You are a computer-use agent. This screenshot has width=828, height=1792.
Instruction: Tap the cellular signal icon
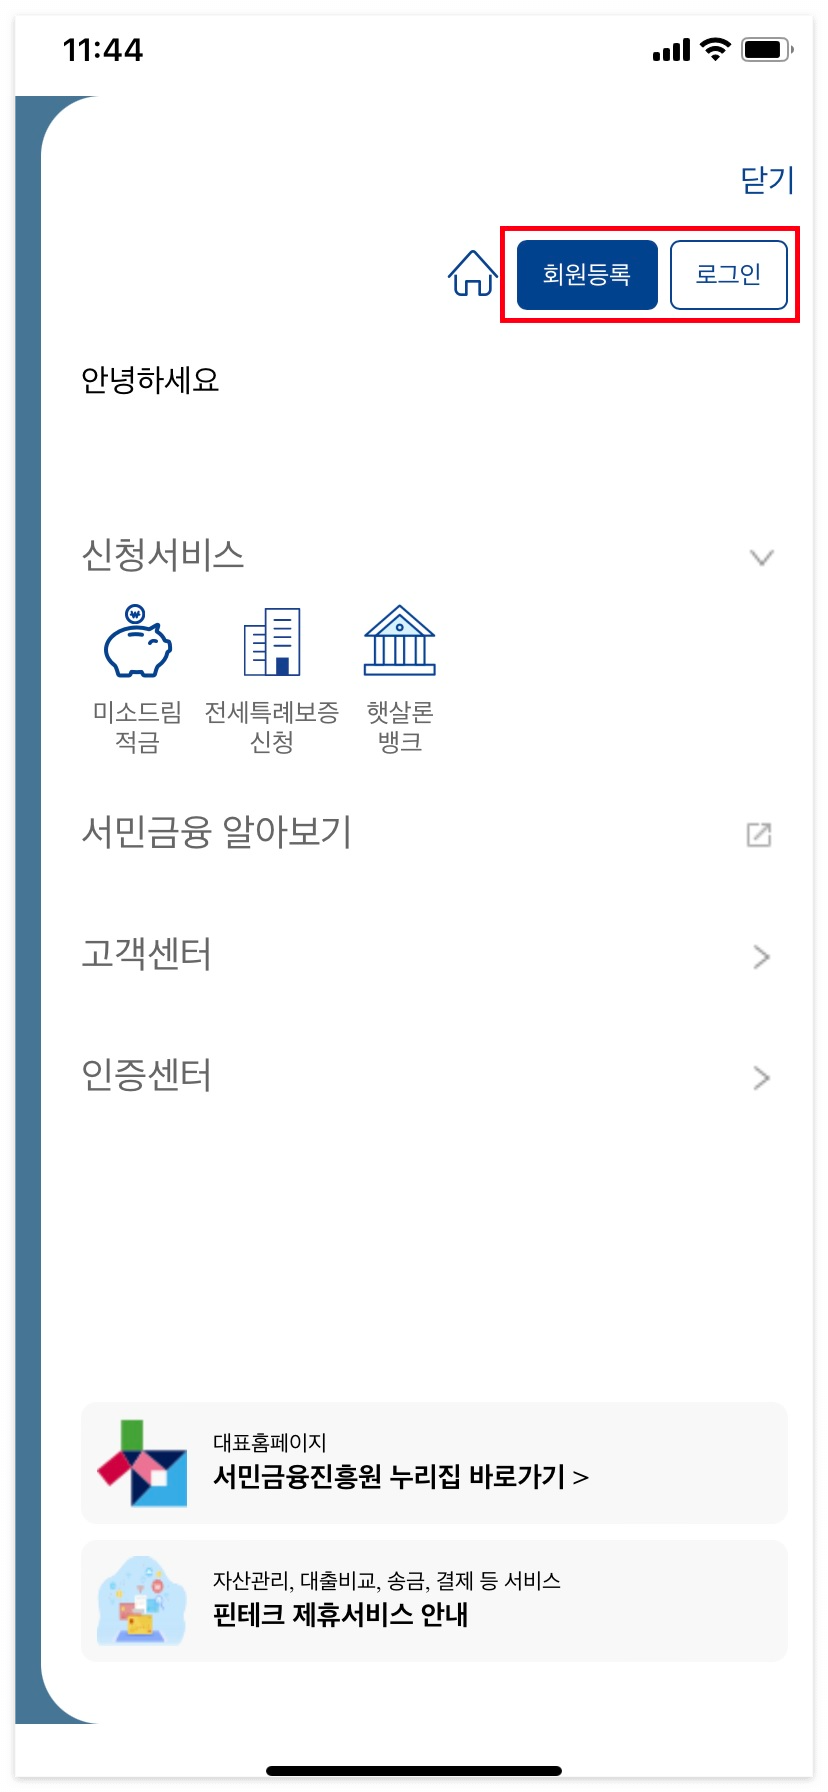coord(671,50)
